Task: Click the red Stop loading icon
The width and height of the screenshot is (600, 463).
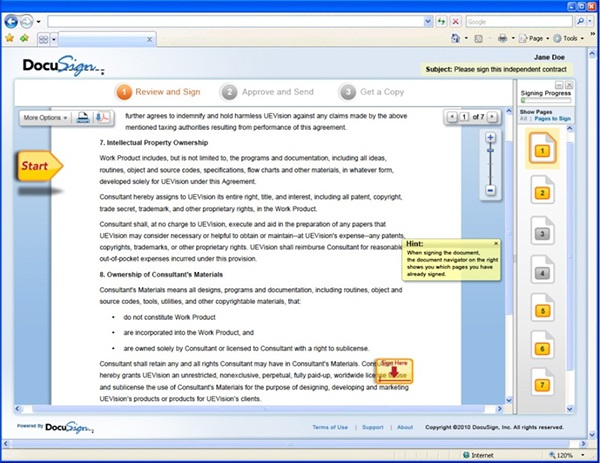Action: click(455, 21)
